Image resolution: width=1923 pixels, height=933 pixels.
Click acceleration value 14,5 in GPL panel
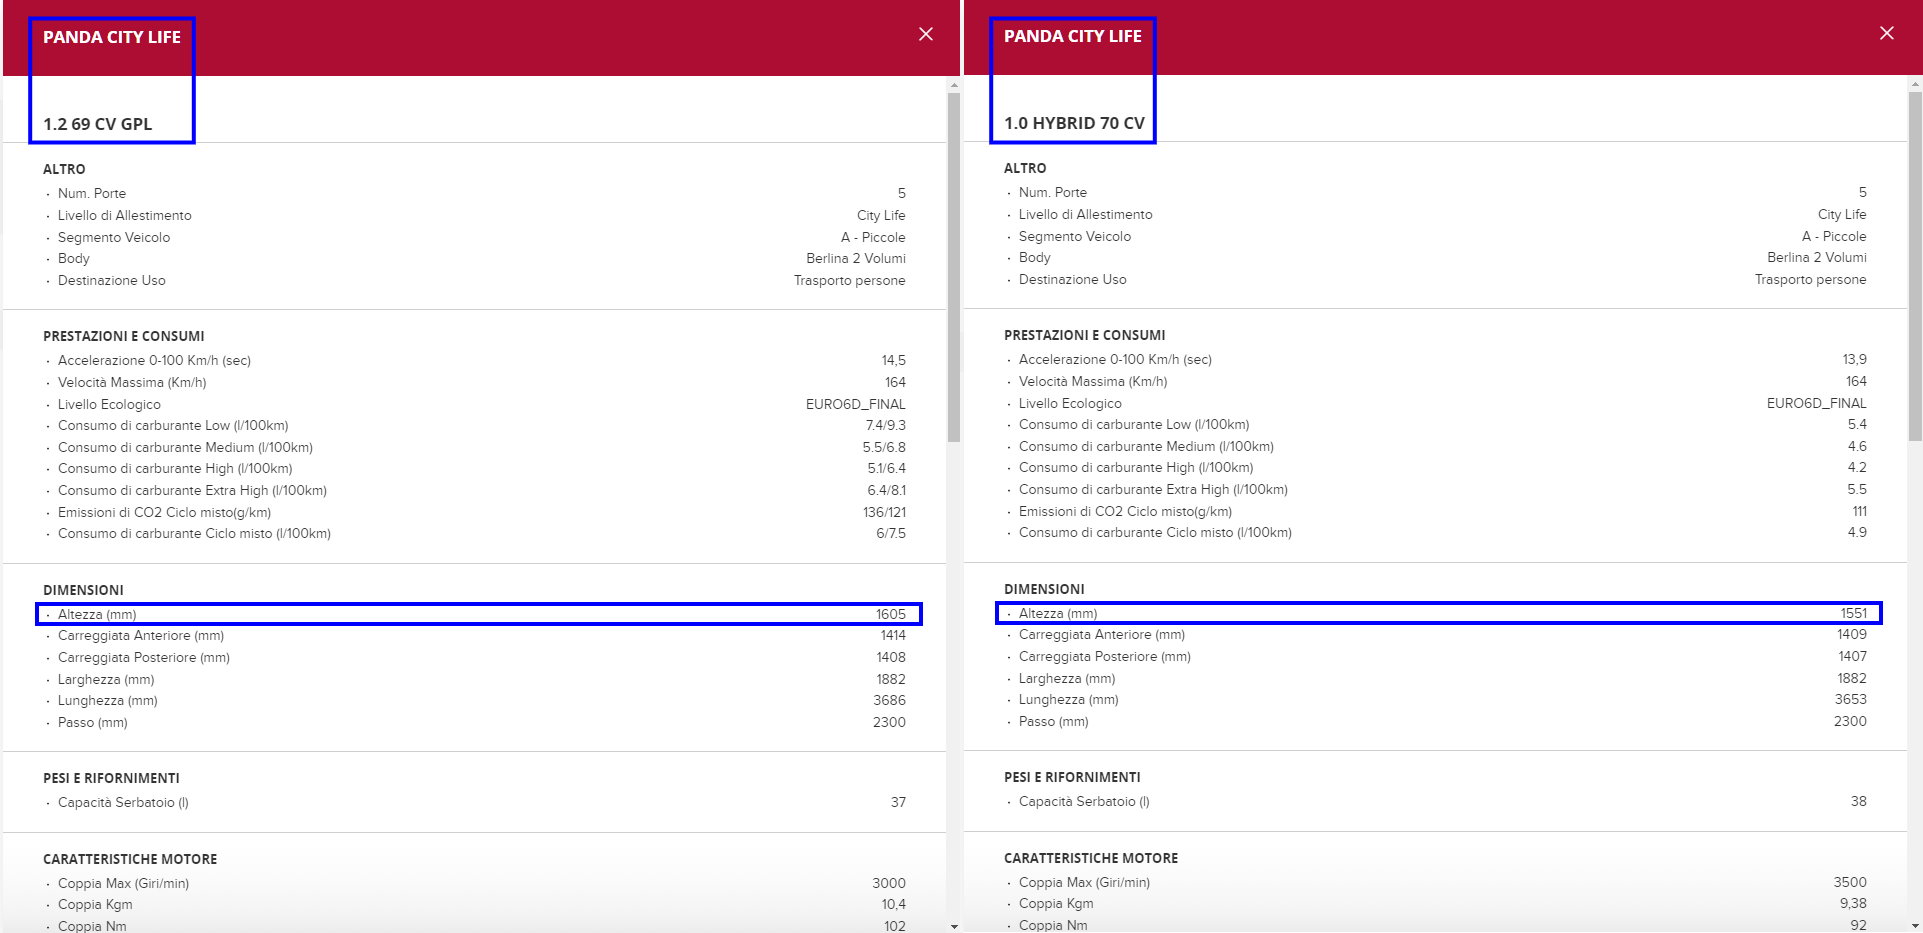[894, 360]
